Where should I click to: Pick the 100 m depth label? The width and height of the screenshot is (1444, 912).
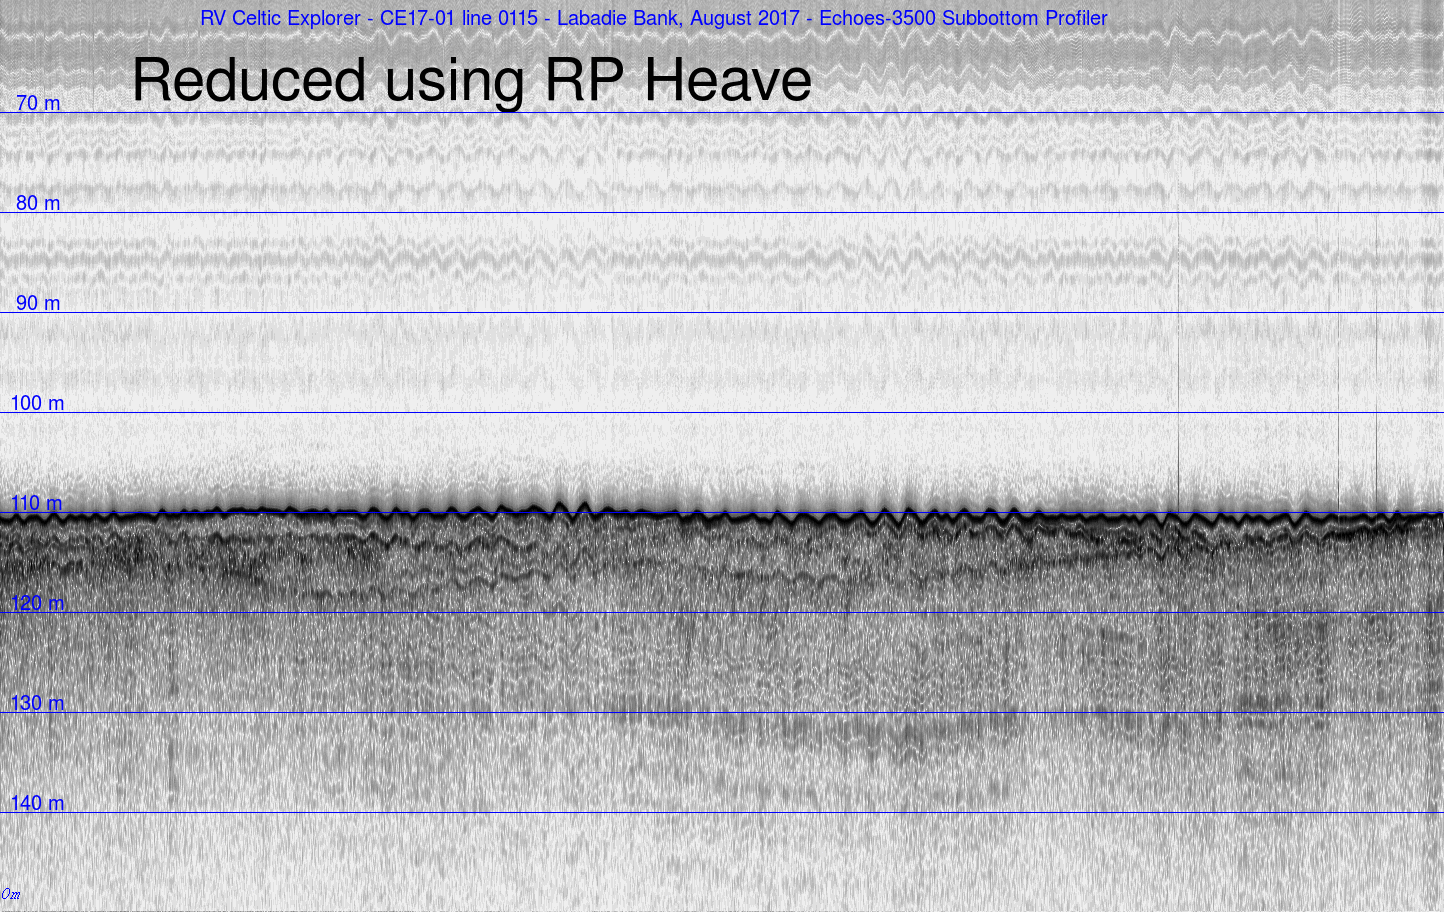[x=37, y=403]
